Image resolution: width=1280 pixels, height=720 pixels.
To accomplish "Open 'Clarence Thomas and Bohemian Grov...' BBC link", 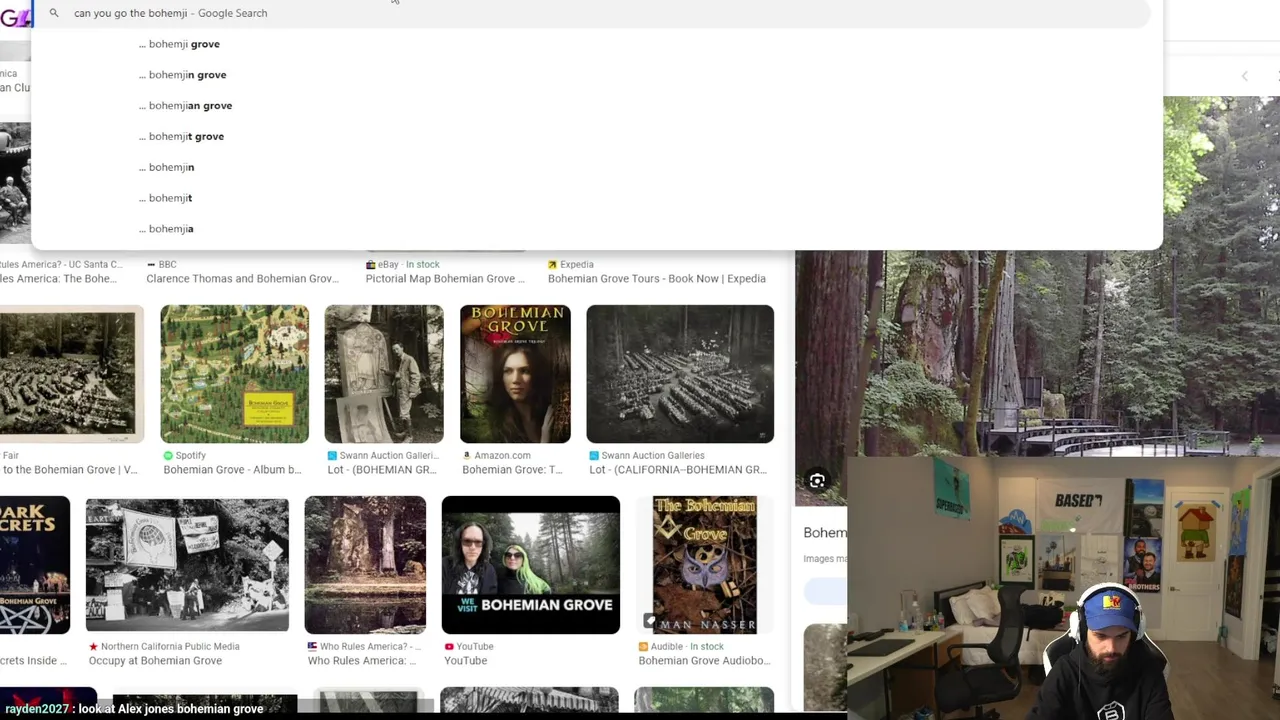I will coord(243,279).
